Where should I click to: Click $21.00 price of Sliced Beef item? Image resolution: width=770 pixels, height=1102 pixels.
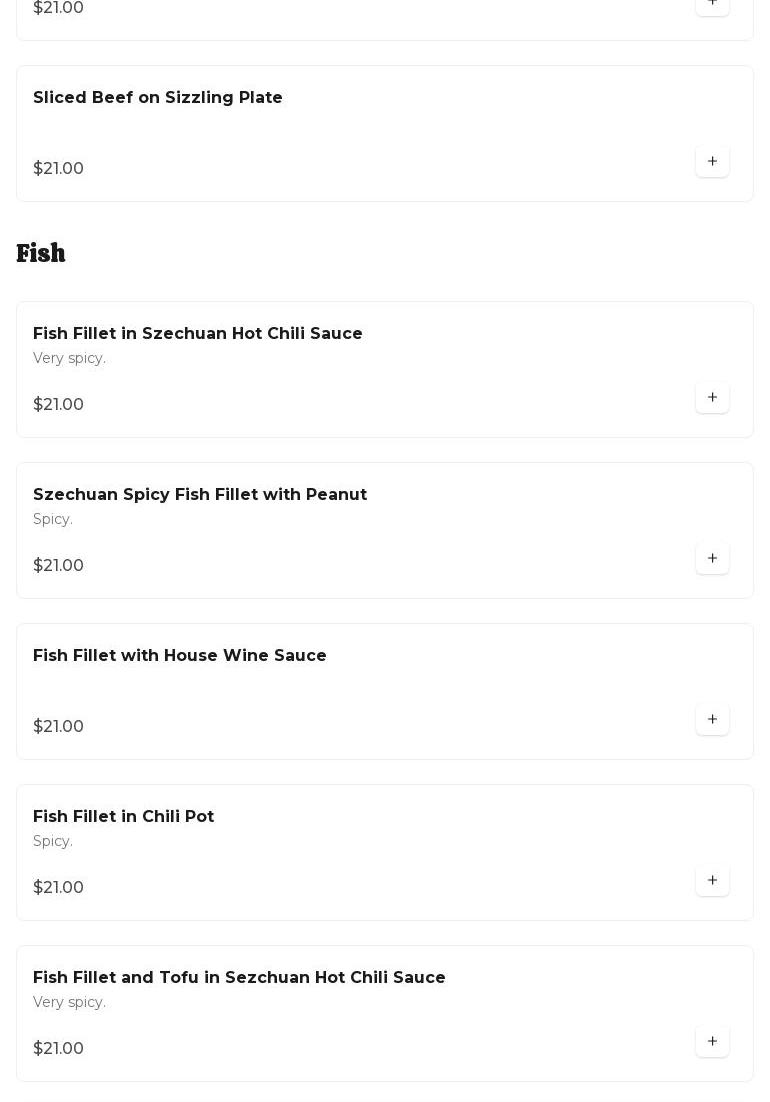[58, 168]
